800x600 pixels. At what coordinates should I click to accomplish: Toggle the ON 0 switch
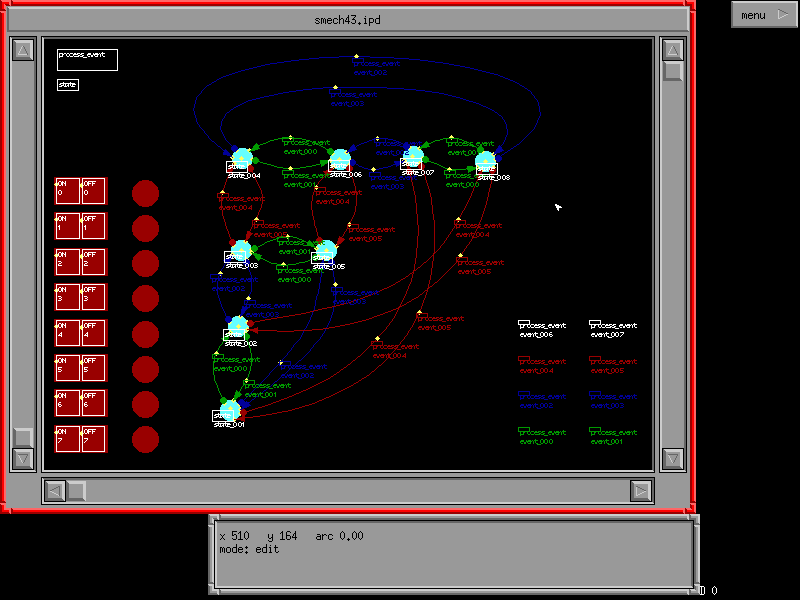(x=67, y=192)
